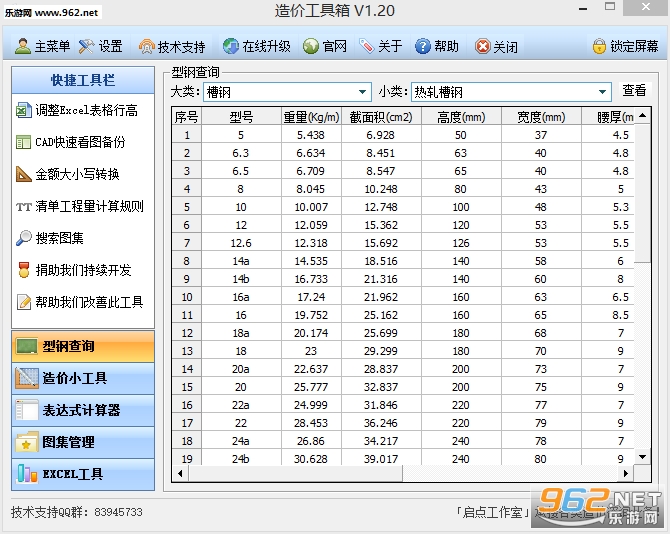Click the vertical scrollbar down arrow
The image size is (670, 534).
[642, 457]
